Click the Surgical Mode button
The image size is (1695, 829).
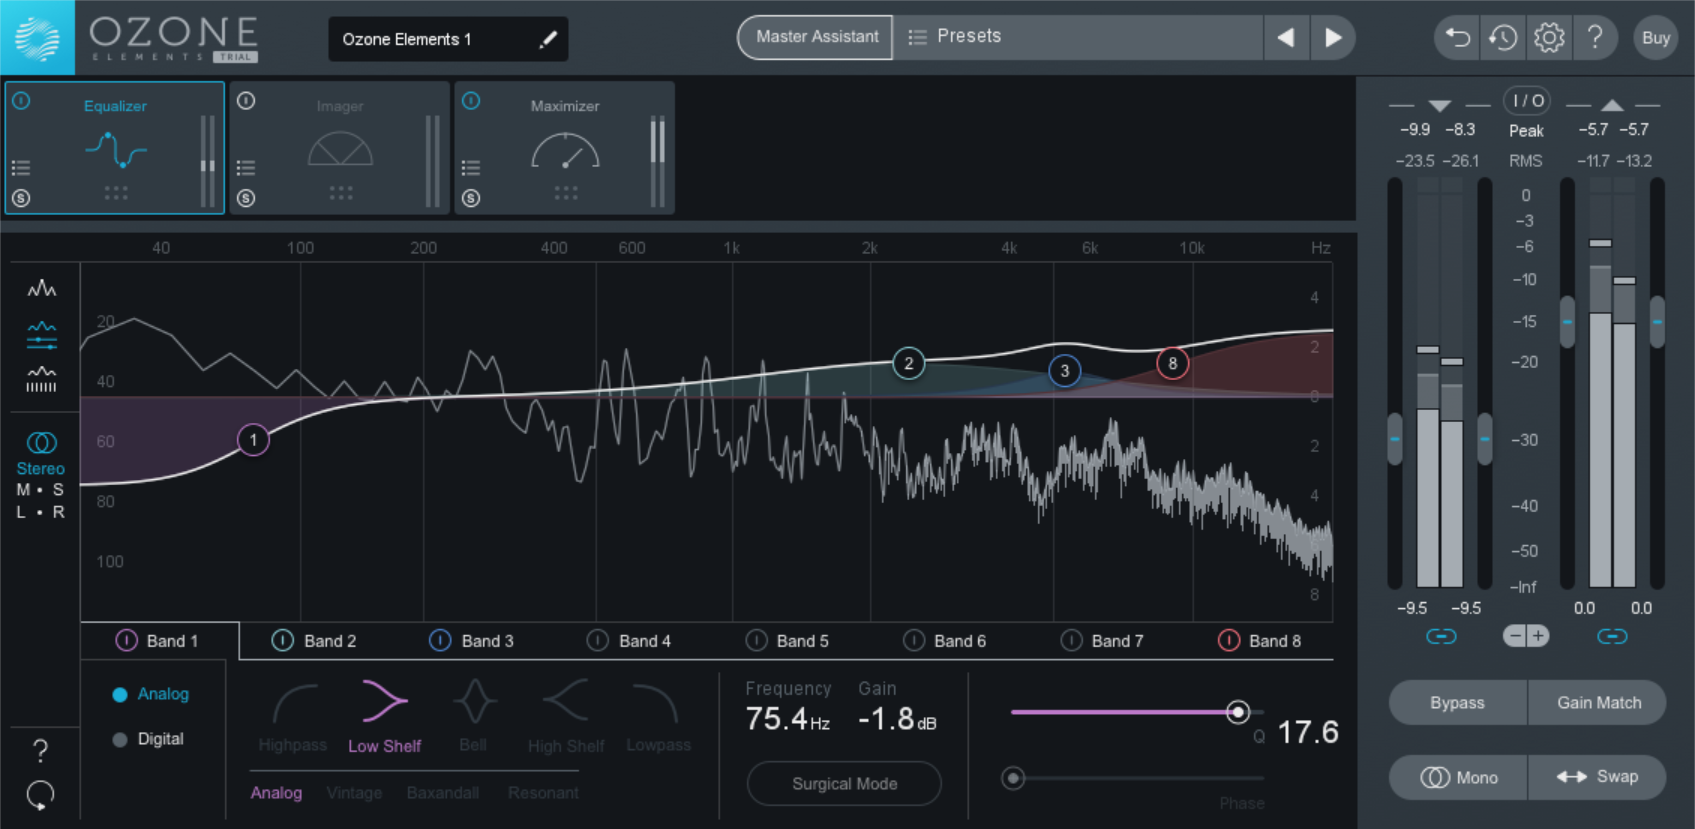point(844,784)
